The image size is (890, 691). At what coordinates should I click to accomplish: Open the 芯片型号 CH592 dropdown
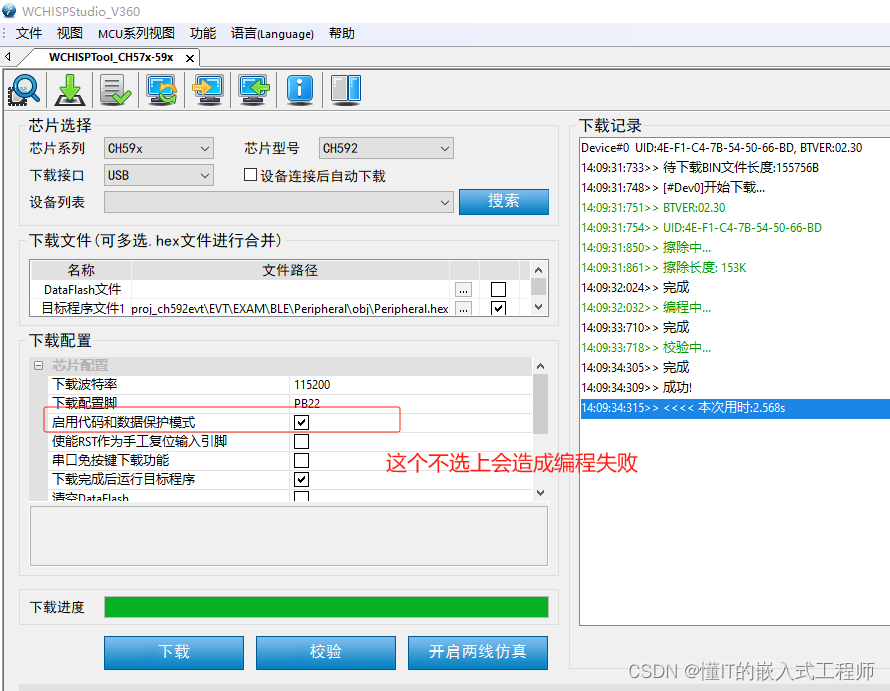386,148
